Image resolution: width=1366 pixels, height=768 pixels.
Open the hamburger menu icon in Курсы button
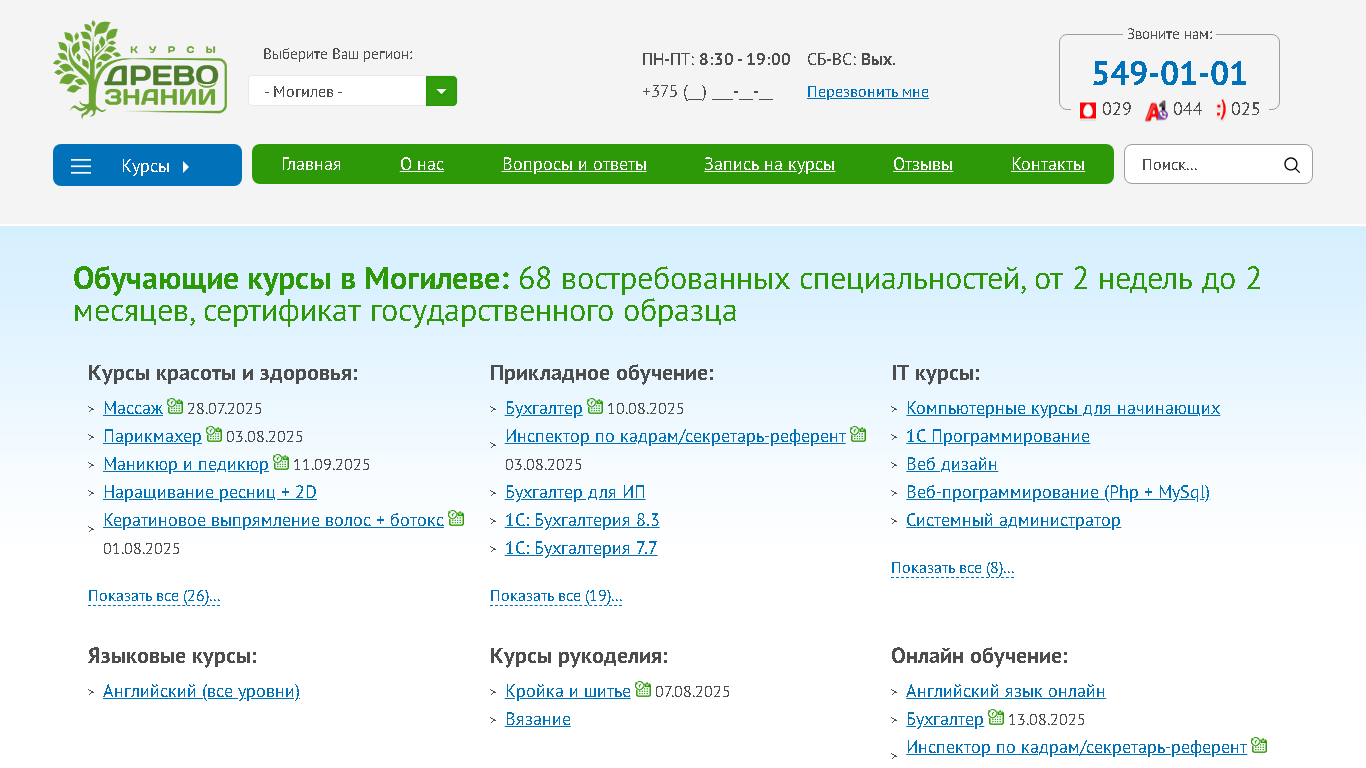[81, 166]
